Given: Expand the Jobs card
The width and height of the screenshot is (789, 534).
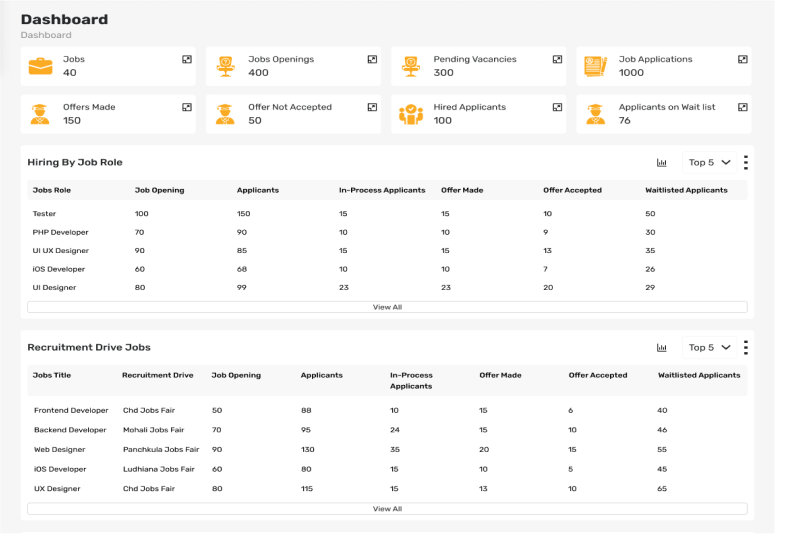Looking at the screenshot, I should click(x=187, y=60).
